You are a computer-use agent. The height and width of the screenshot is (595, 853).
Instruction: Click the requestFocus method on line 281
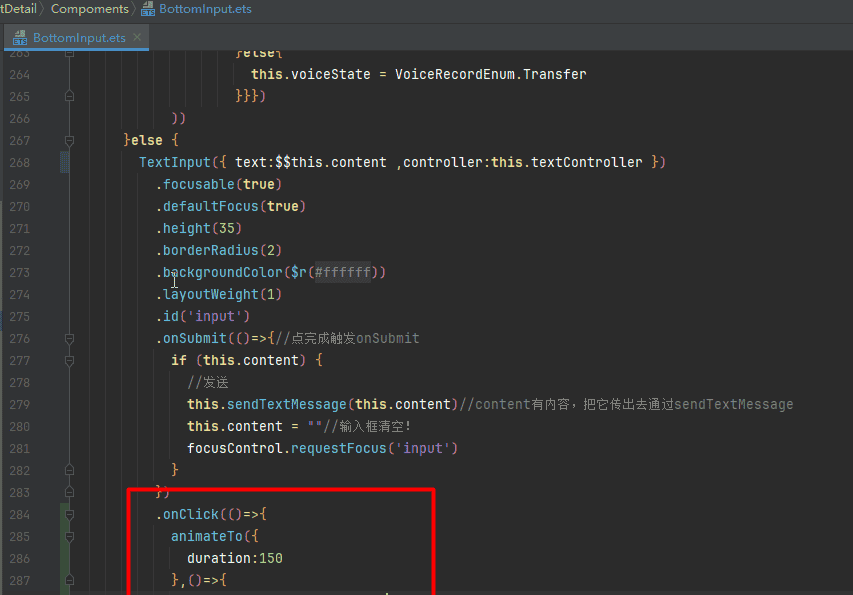pyautogui.click(x=343, y=448)
